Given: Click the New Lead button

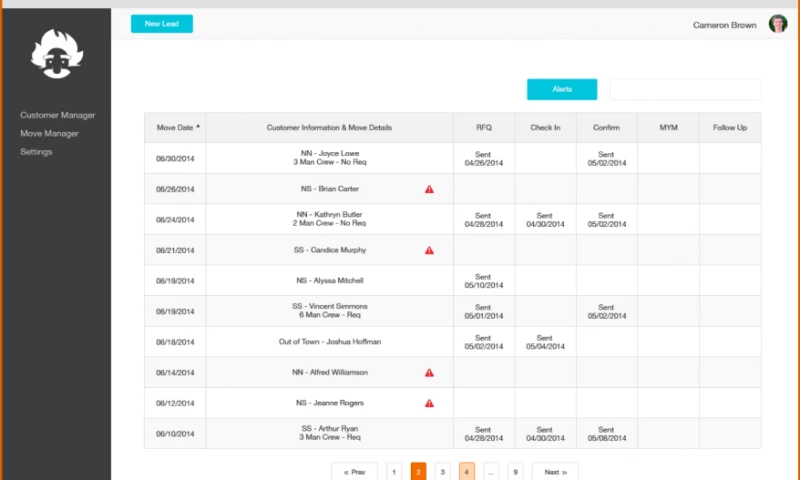Looking at the screenshot, I should coord(161,24).
